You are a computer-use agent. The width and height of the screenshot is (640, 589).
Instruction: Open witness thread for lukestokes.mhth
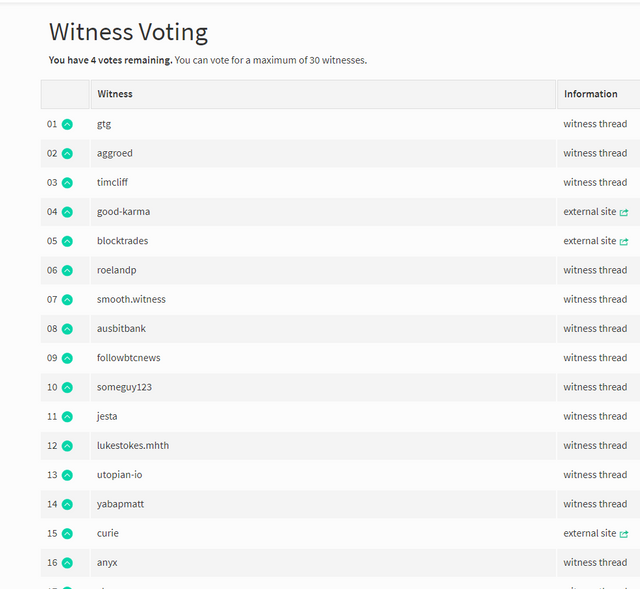pyautogui.click(x=595, y=446)
